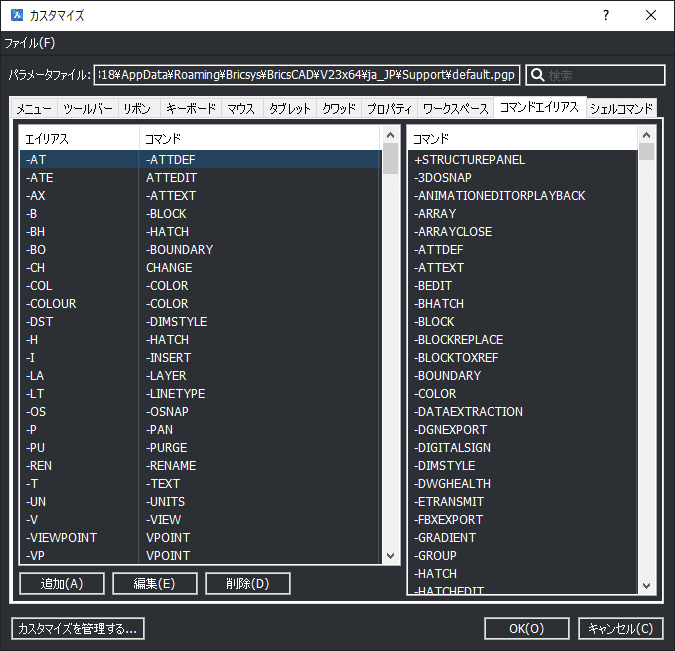675x651 pixels.
Task: Select the -AT alias row
Action: point(200,159)
